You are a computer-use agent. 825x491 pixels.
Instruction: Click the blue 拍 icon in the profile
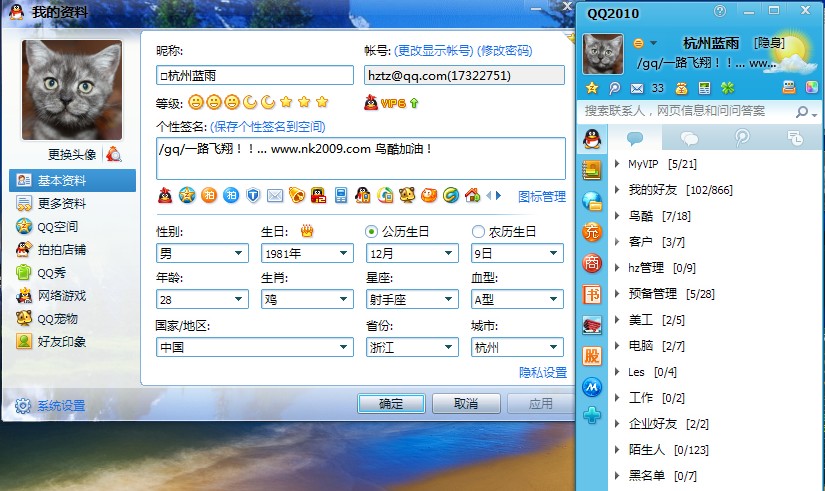click(x=231, y=195)
